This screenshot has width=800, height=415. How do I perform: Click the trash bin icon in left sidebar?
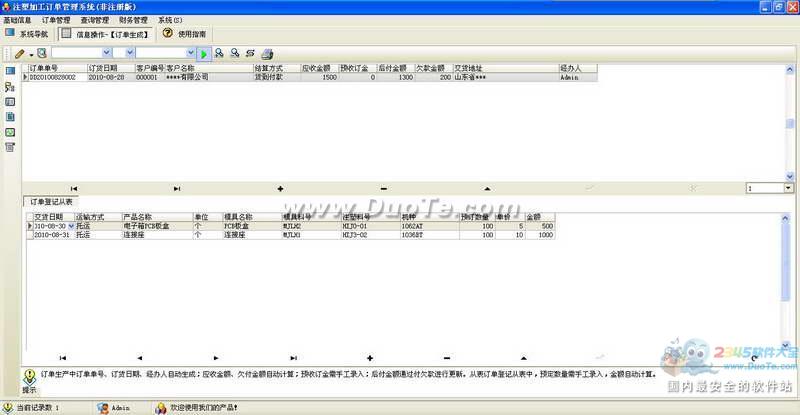click(x=10, y=147)
